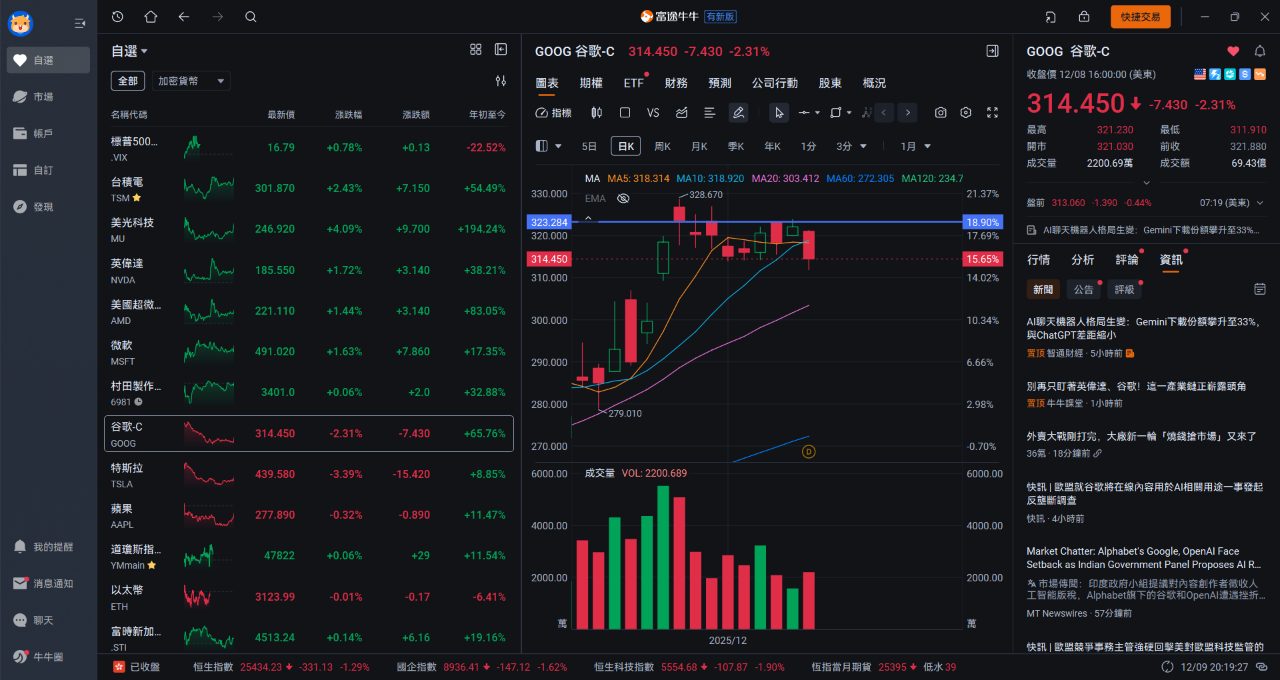Viewport: 1280px width, 680px height.
Task: Open chart settings hexagon icon
Action: click(966, 113)
